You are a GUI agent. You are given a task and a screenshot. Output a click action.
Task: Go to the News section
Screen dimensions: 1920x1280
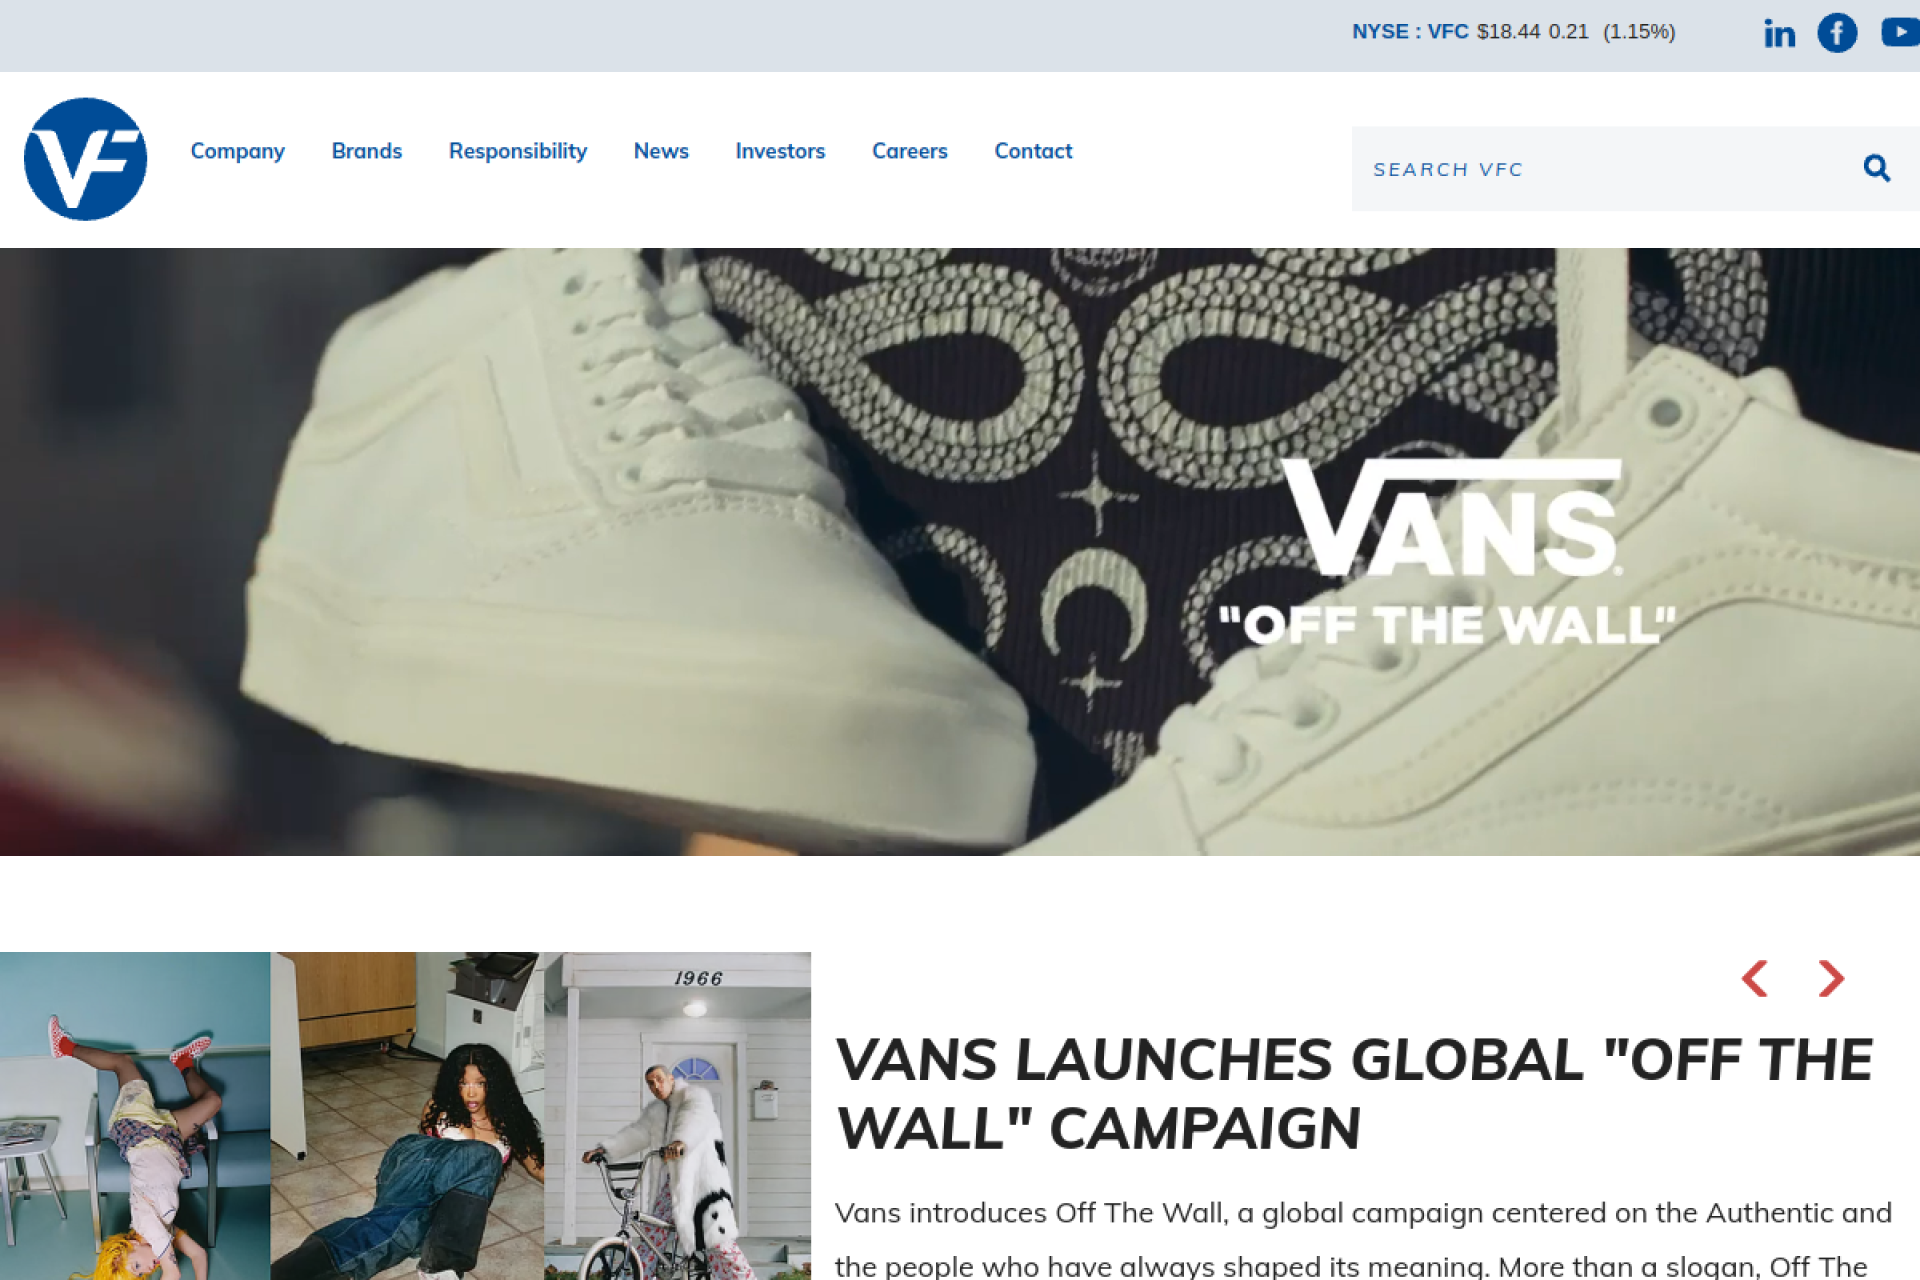pyautogui.click(x=661, y=151)
